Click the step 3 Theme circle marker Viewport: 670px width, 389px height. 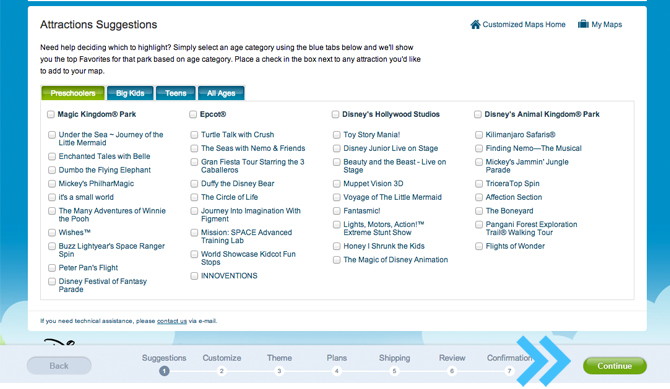pyautogui.click(x=279, y=371)
